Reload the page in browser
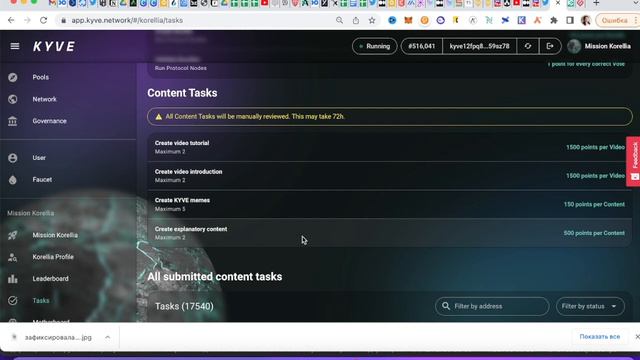Image resolution: width=640 pixels, height=360 pixels. pos(43,20)
